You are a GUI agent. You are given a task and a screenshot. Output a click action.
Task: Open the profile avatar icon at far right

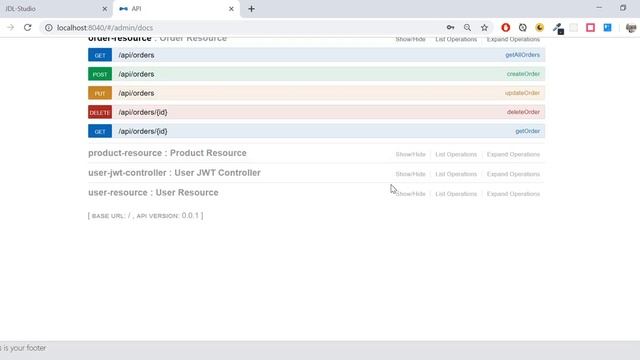click(x=631, y=28)
